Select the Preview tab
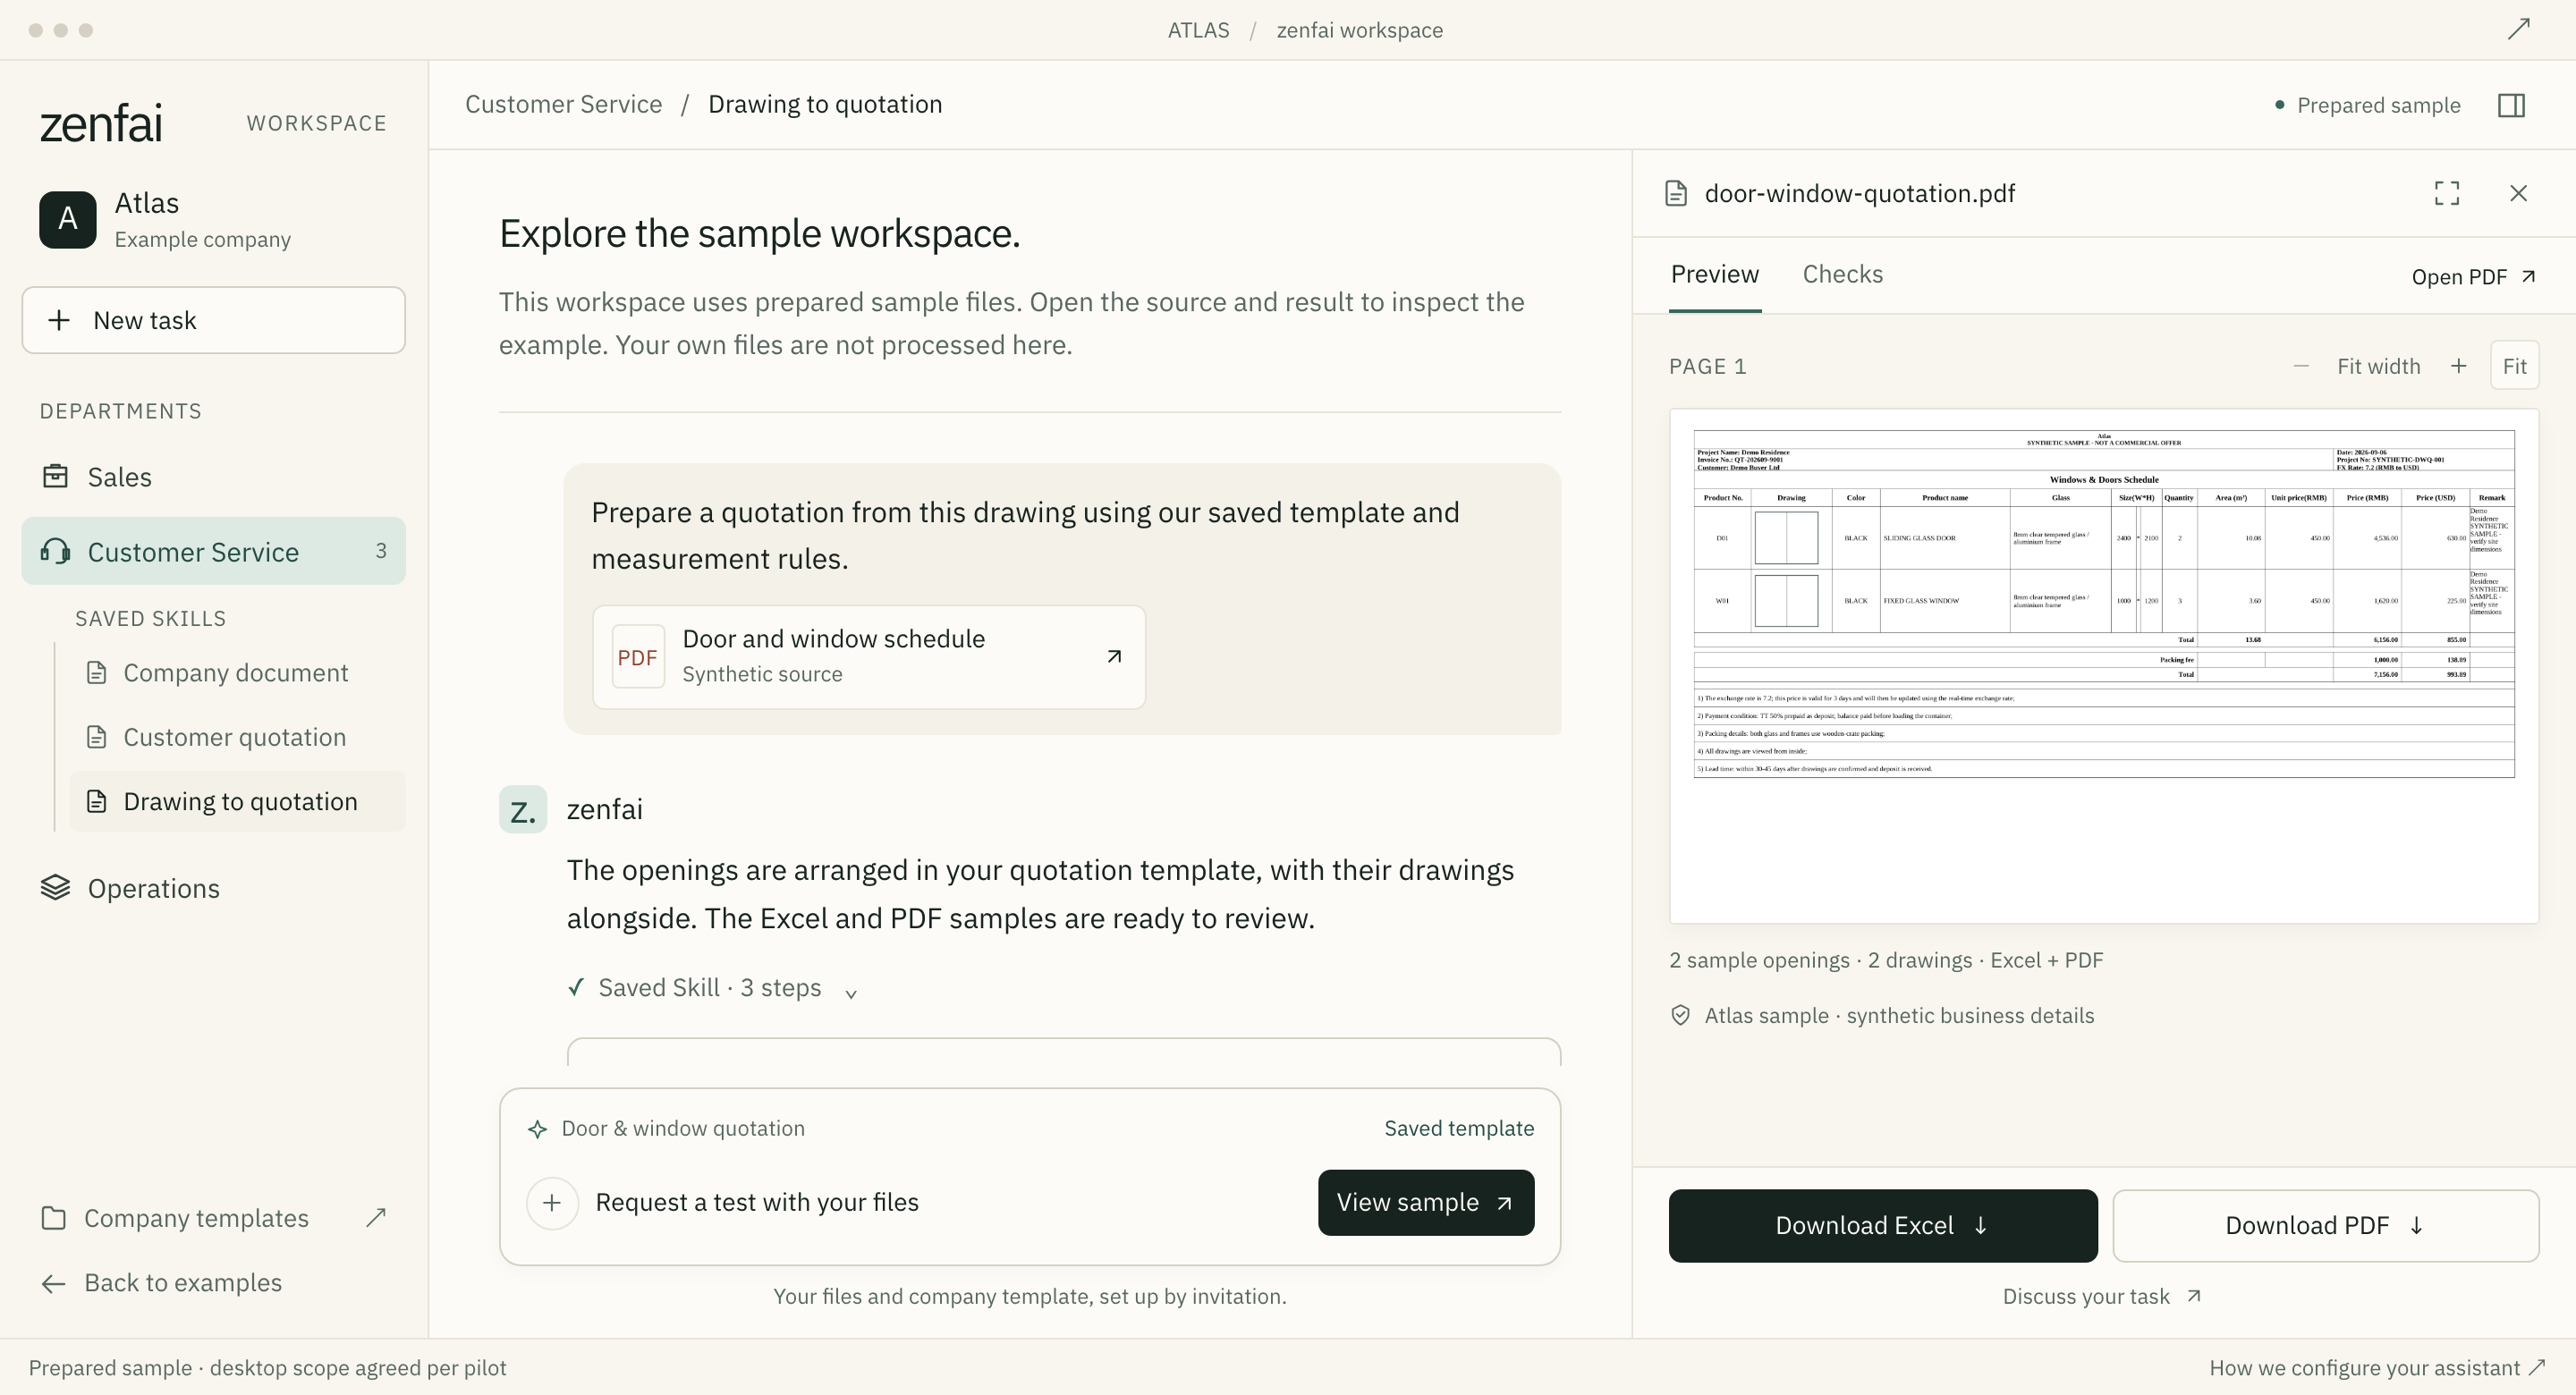 1714,274
